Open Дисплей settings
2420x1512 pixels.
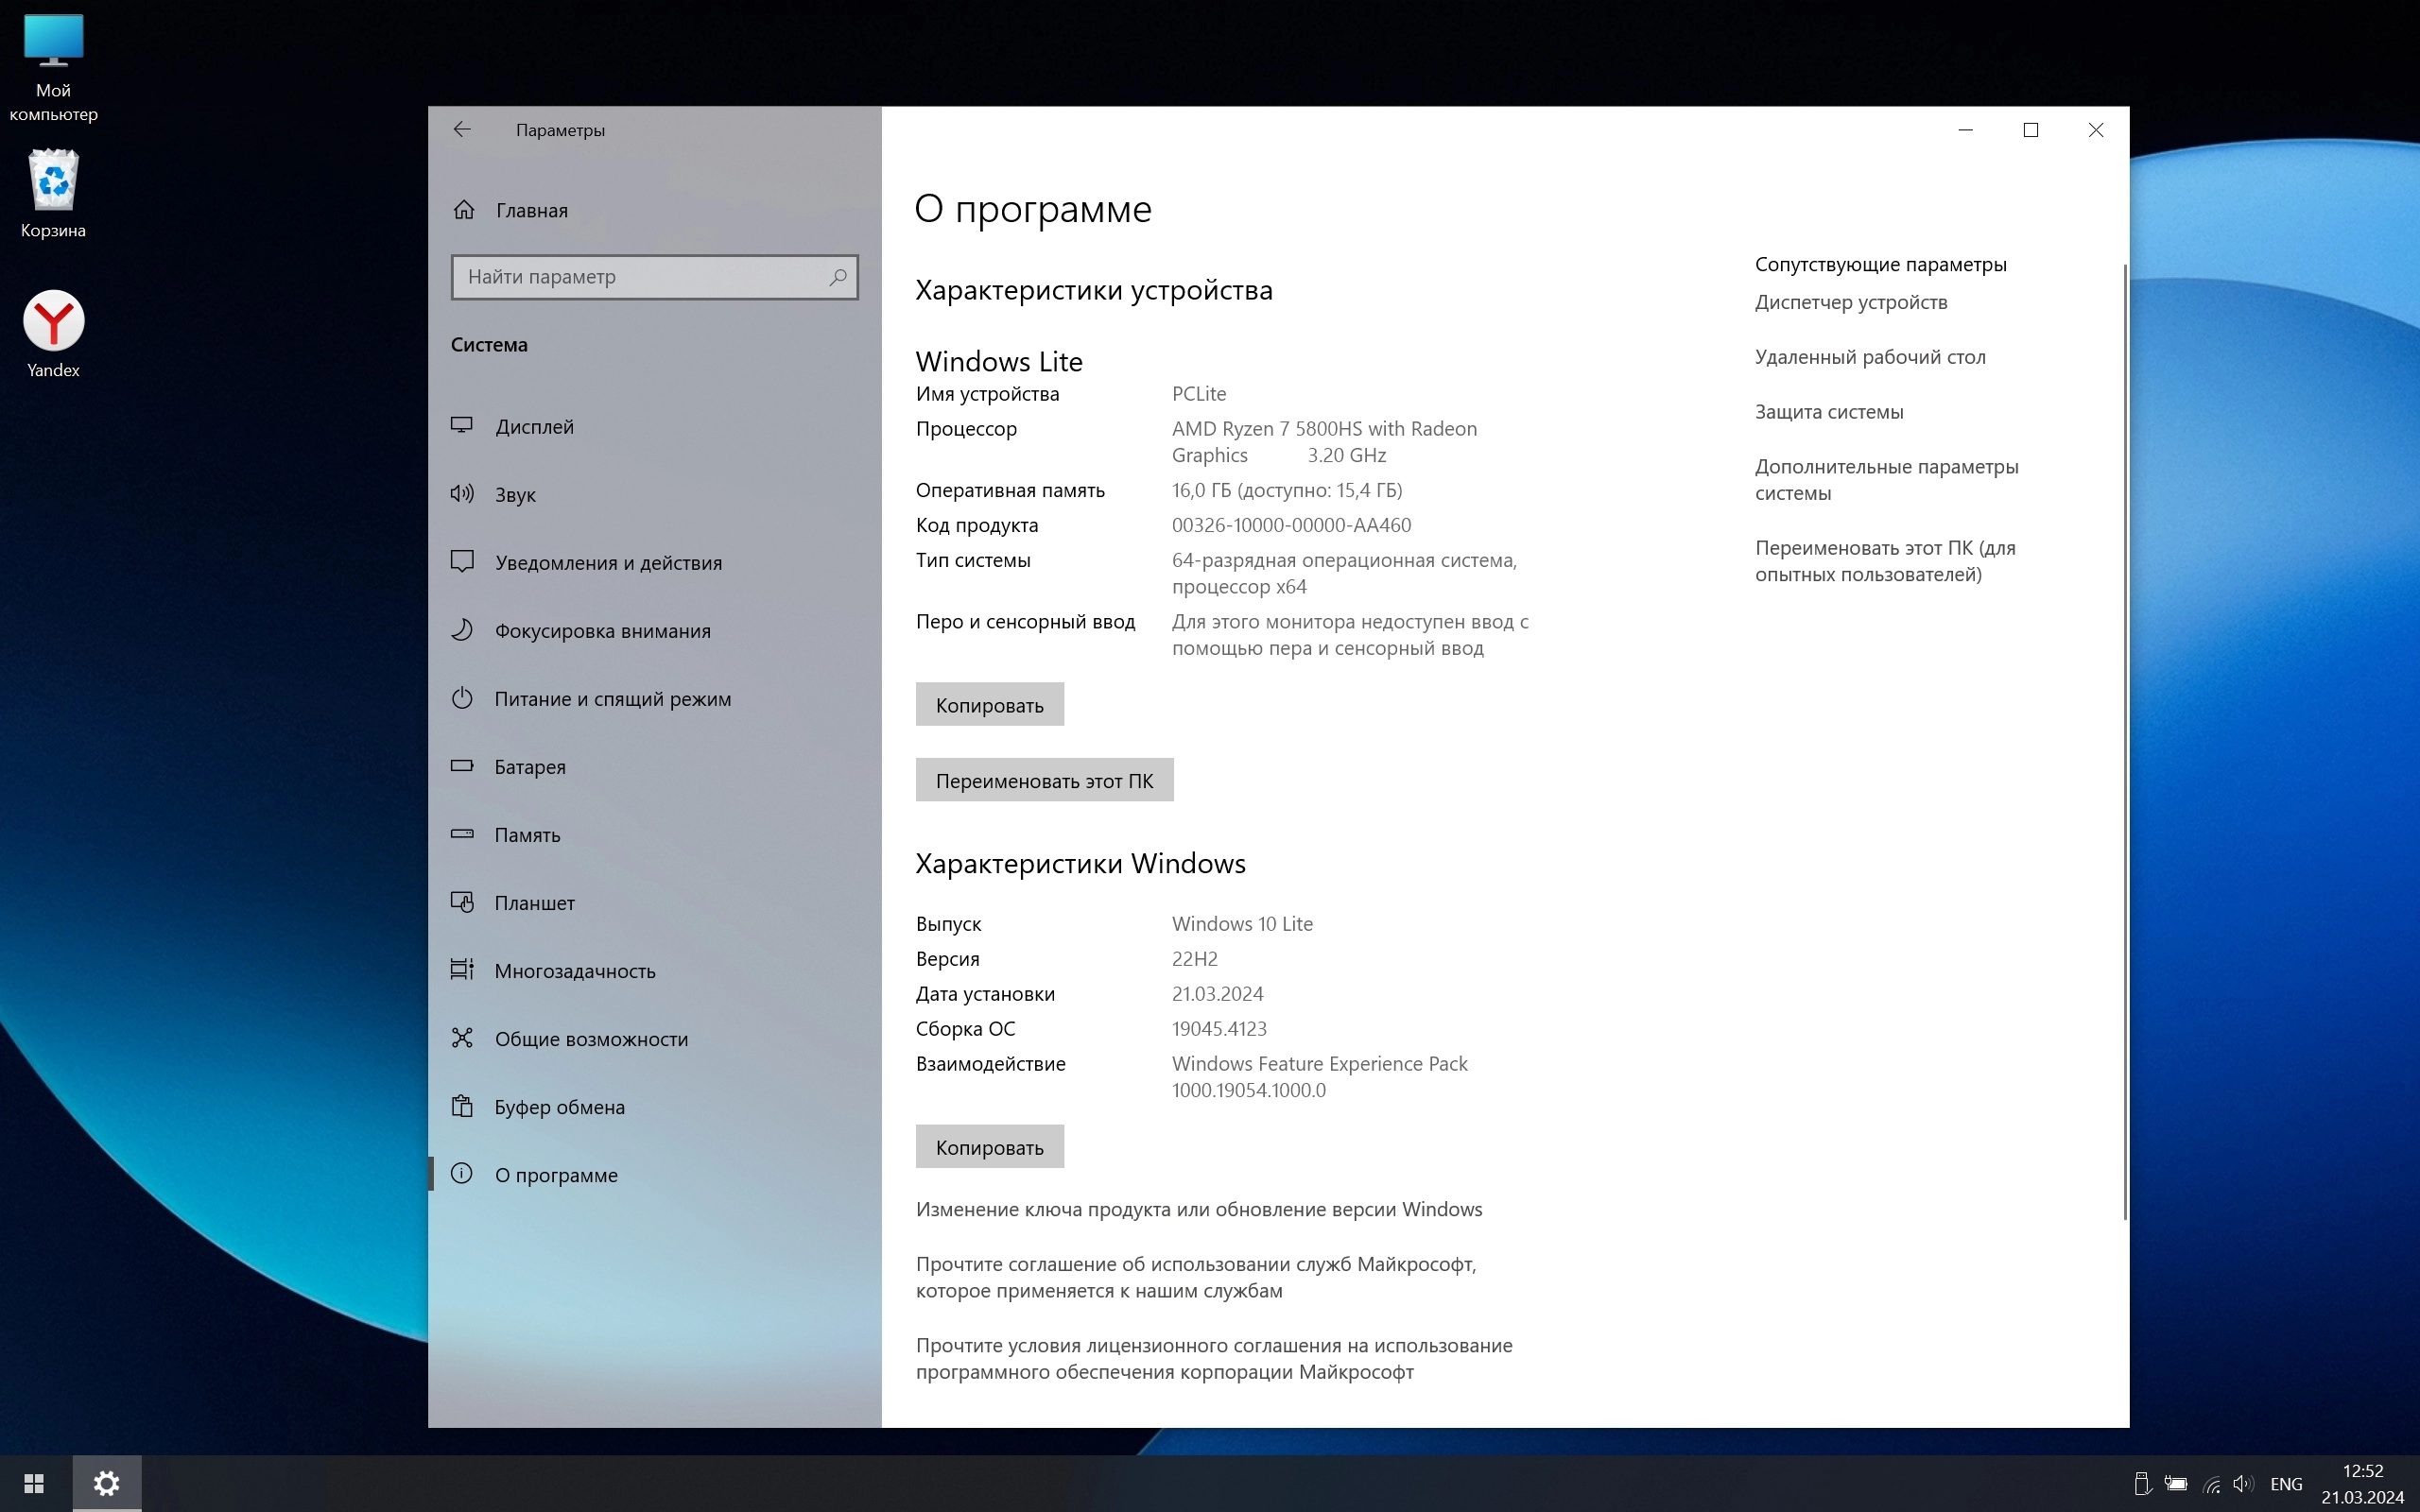(534, 427)
